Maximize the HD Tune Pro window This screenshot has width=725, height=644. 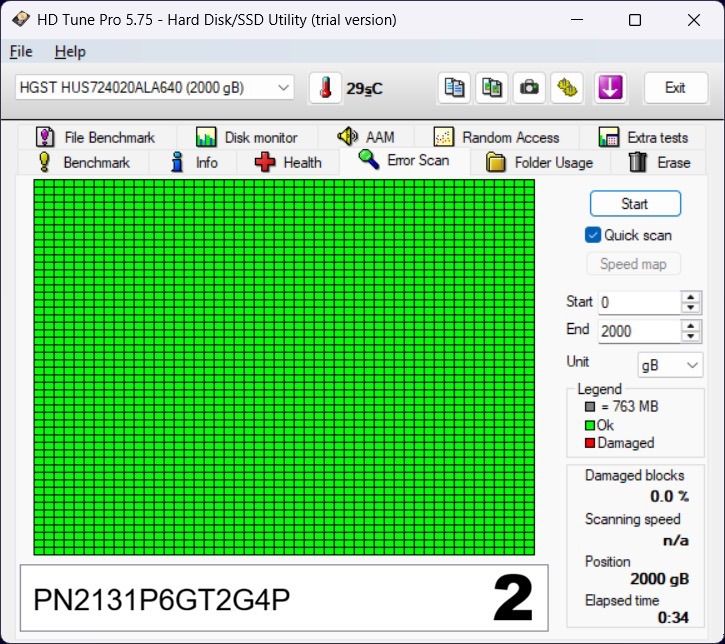[635, 20]
